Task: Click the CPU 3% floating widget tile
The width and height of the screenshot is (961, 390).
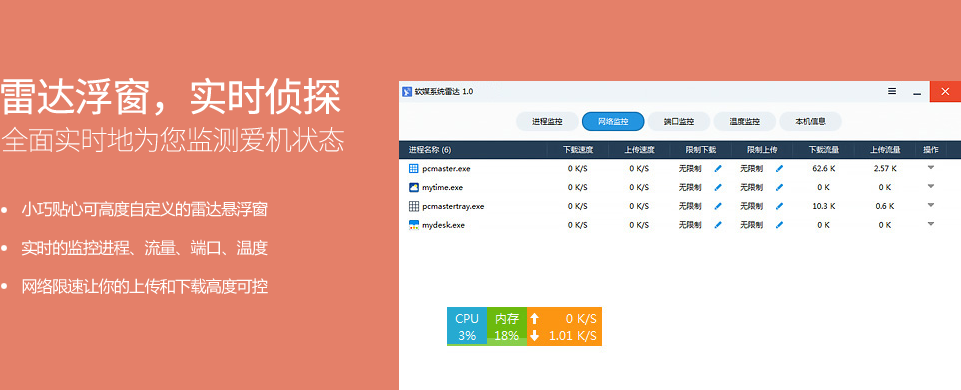Action: tap(467, 326)
